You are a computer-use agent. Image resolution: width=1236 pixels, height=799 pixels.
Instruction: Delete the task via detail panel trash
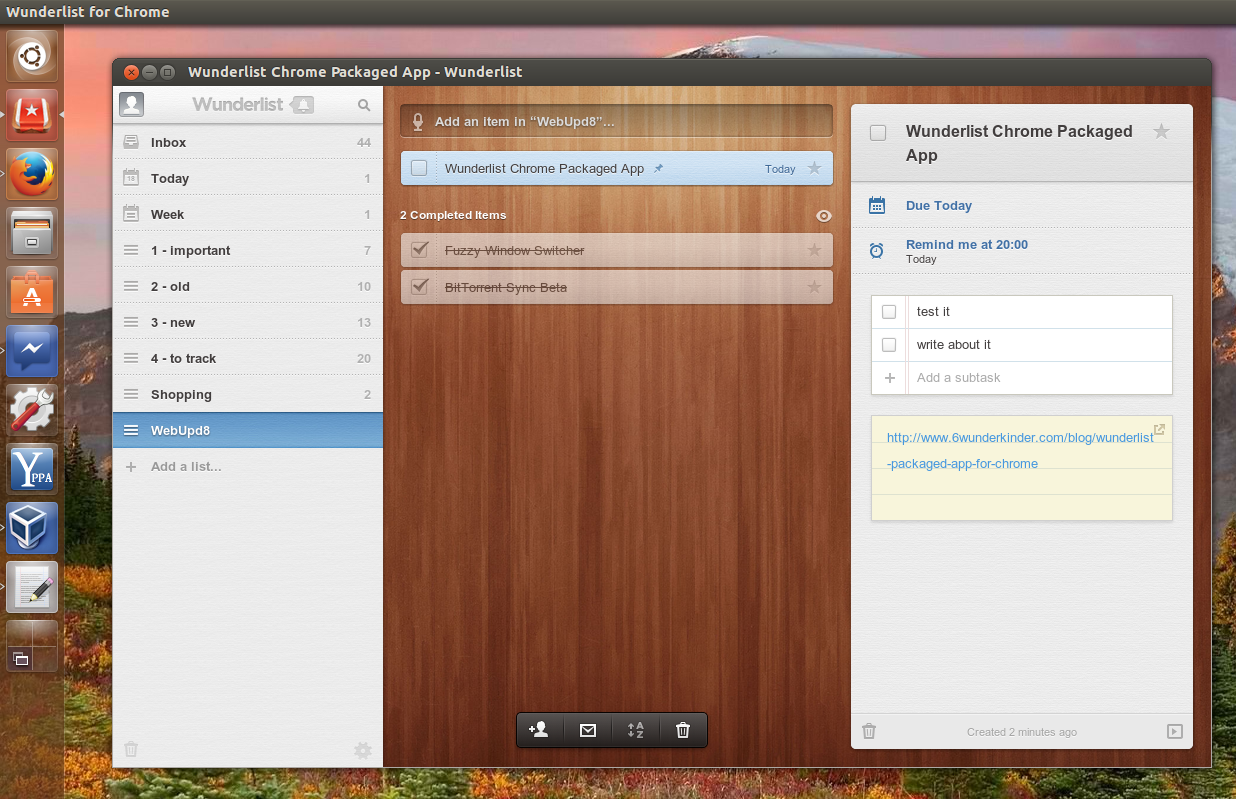click(869, 731)
